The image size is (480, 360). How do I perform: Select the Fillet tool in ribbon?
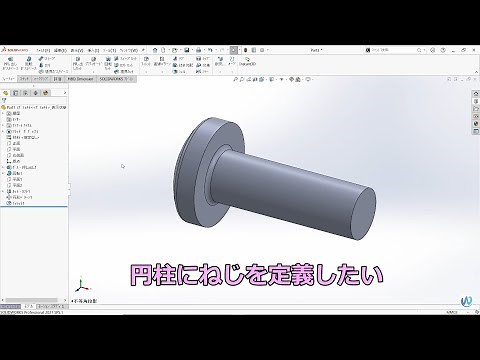pyautogui.click(x=146, y=61)
